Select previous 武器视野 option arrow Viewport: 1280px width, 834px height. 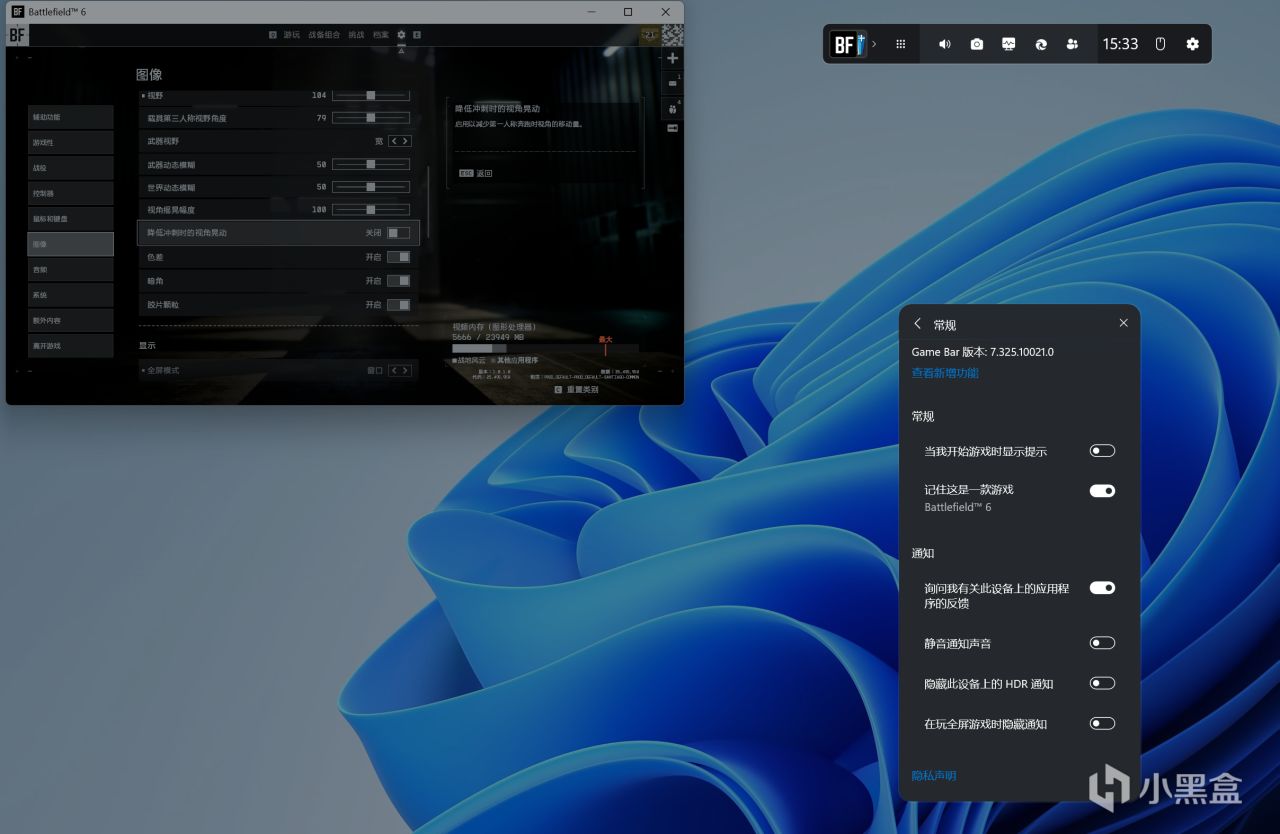(x=394, y=141)
